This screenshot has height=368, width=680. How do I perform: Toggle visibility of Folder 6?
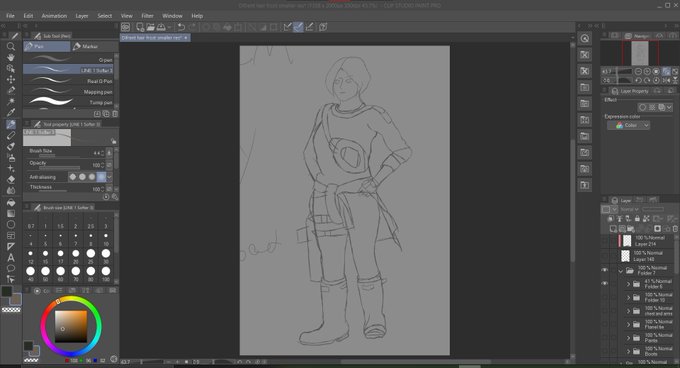click(605, 283)
